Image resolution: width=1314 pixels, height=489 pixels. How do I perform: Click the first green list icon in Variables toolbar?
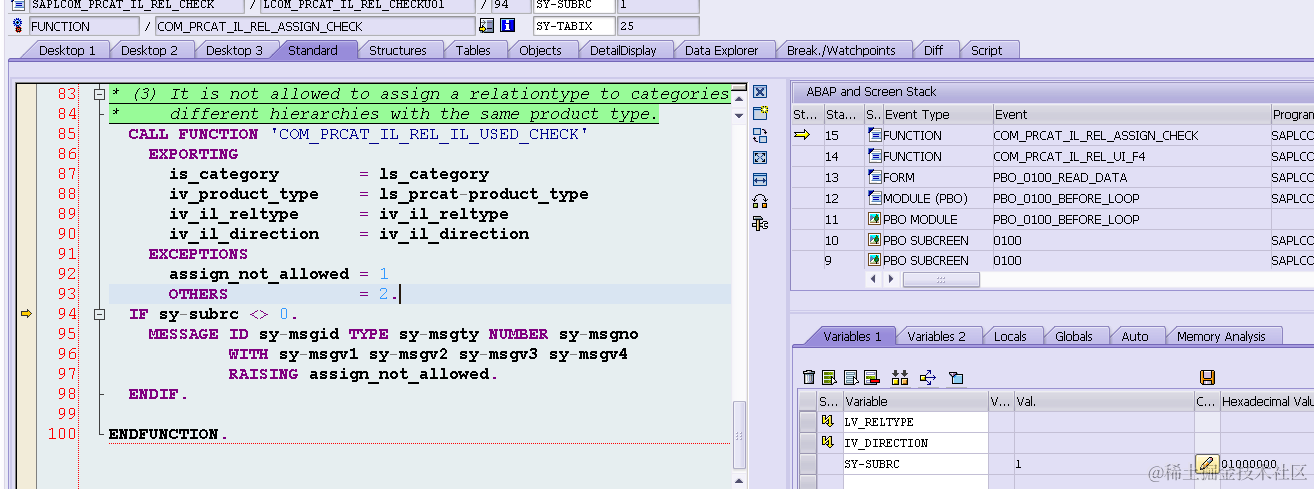(x=829, y=377)
